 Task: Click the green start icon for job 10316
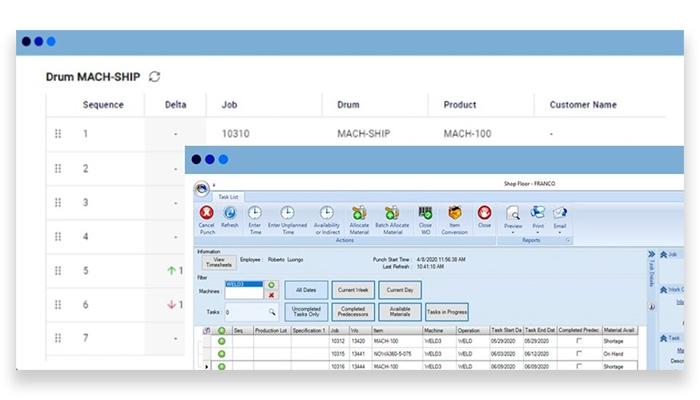221,366
